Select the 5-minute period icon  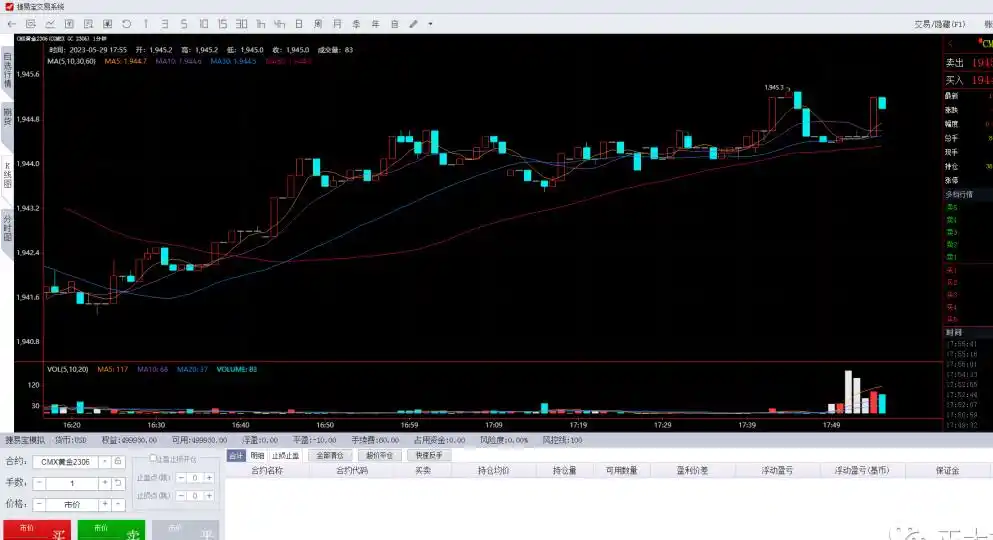184,24
